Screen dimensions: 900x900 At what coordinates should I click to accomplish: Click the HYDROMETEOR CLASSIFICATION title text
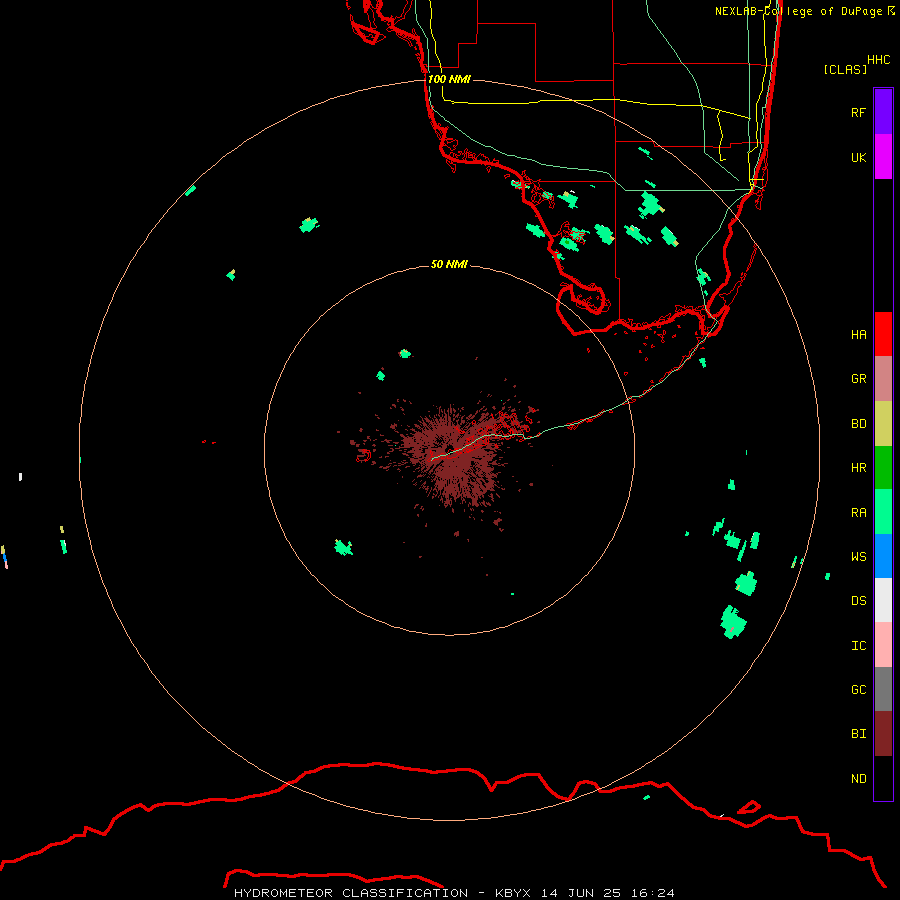(351, 893)
